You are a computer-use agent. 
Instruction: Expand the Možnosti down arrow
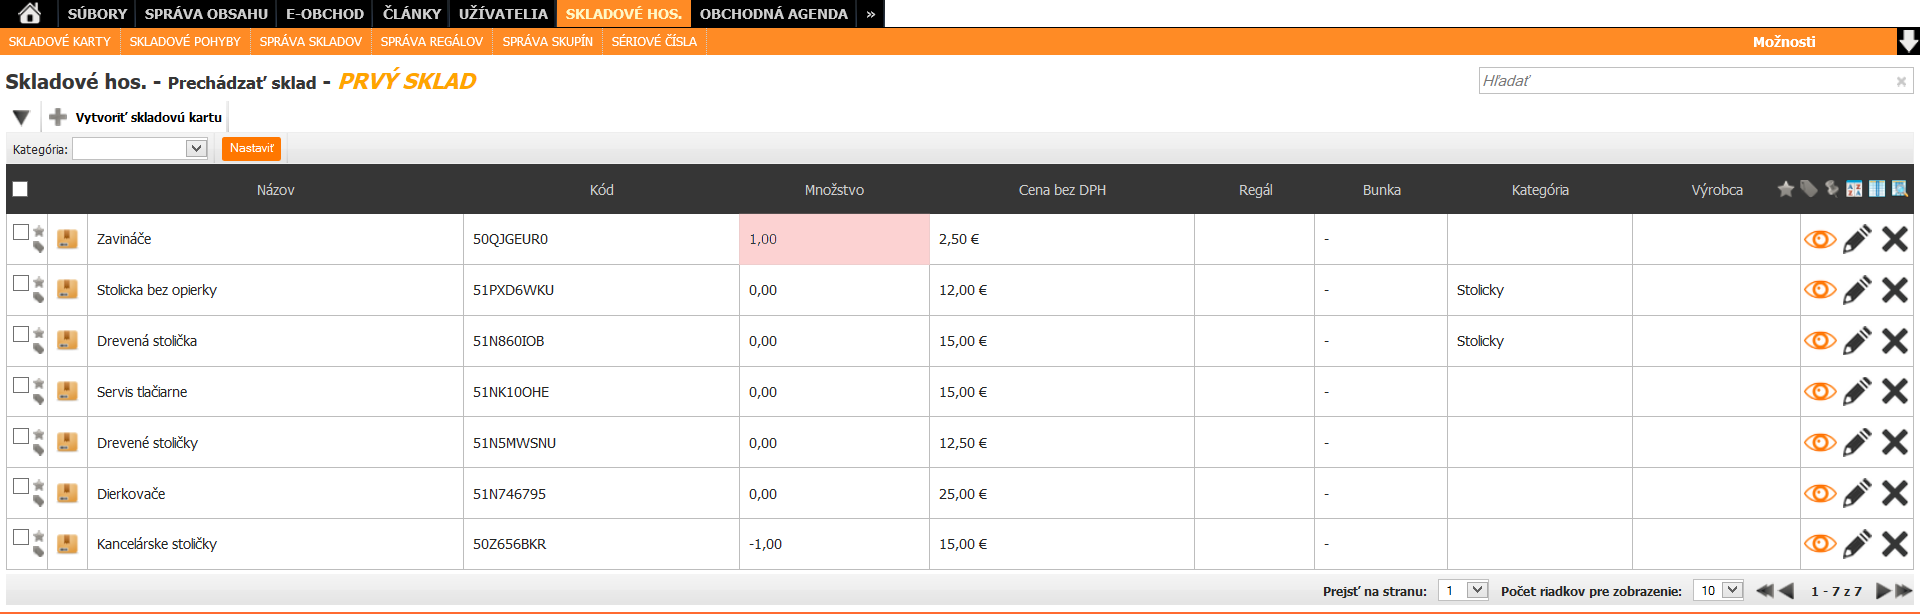point(1908,41)
